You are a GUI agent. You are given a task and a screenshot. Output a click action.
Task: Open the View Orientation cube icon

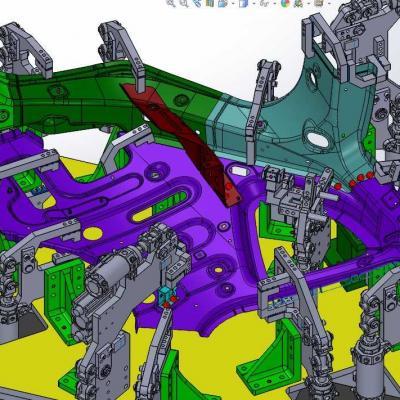point(222,3)
